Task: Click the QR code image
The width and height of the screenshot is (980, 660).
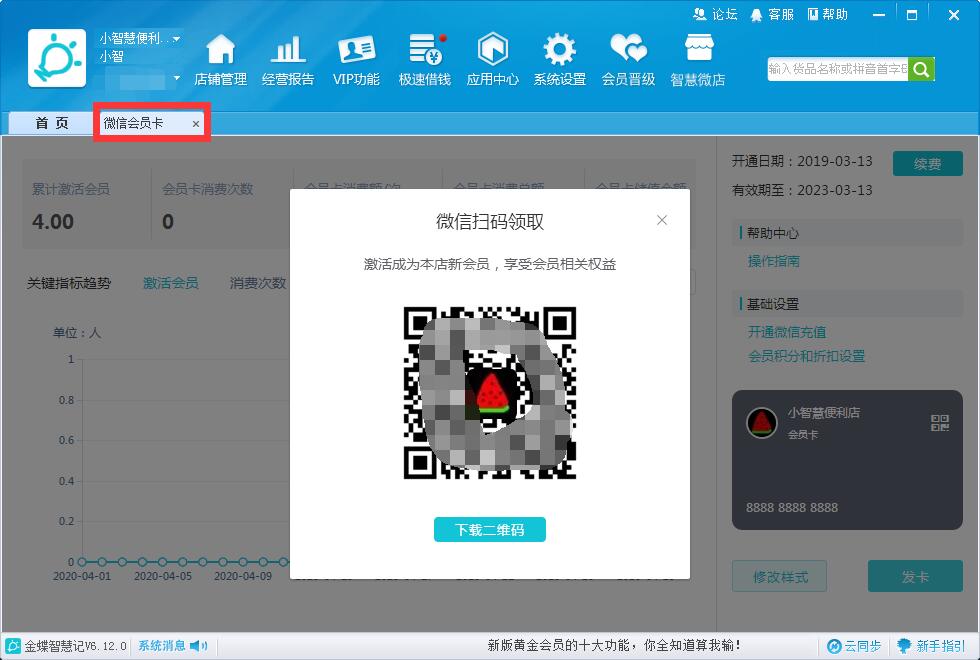Action: [x=490, y=392]
